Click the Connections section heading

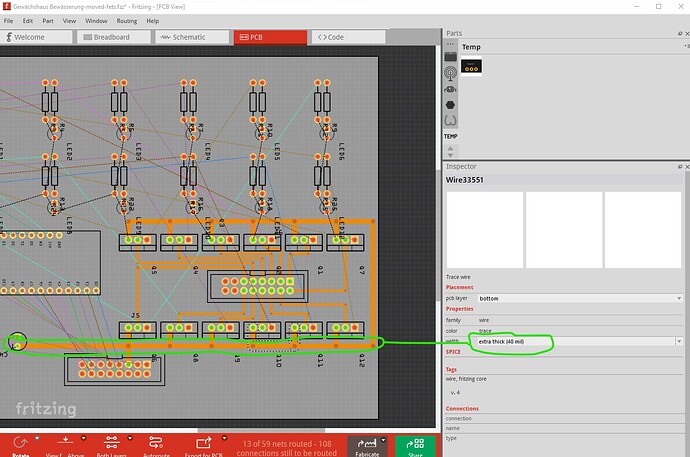click(x=462, y=408)
